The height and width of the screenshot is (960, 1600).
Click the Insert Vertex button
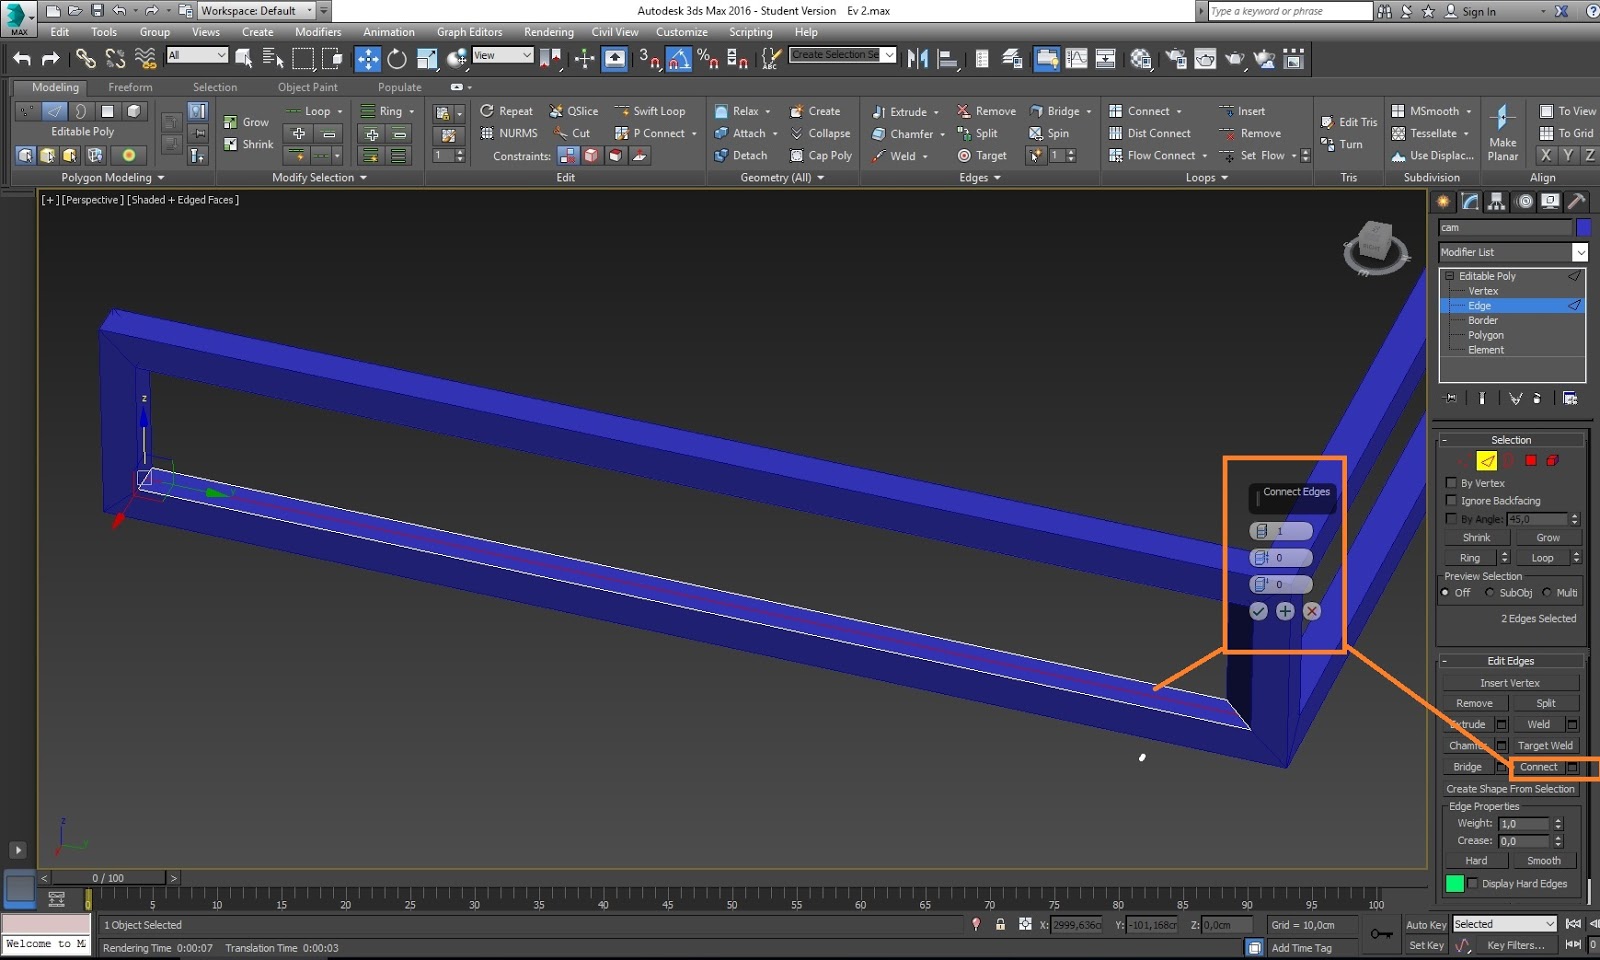click(1510, 682)
